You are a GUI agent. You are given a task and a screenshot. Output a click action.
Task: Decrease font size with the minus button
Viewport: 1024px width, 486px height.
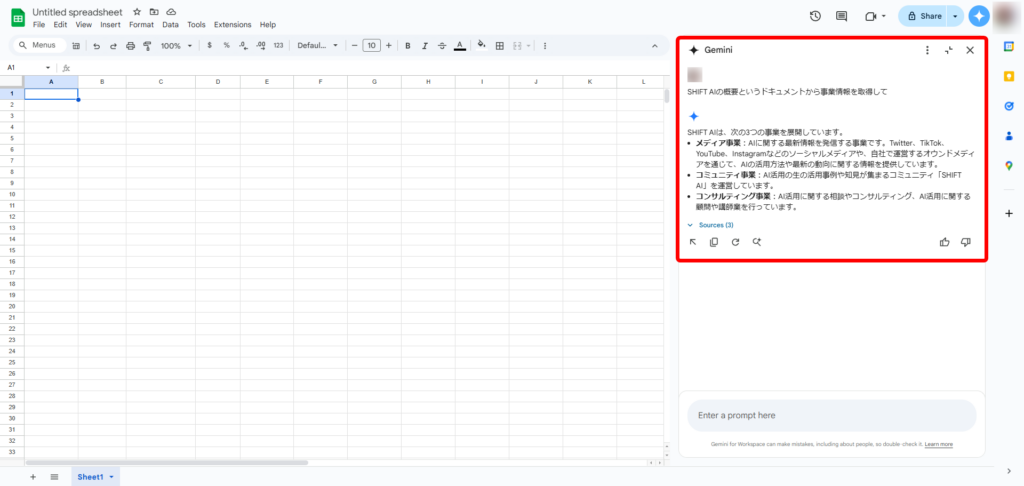[355, 46]
